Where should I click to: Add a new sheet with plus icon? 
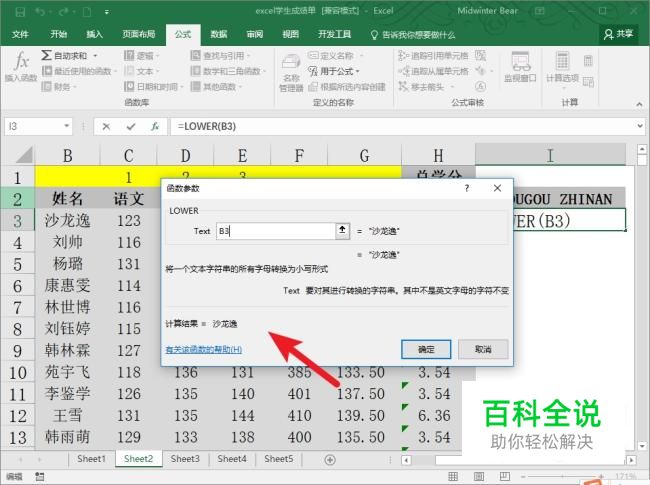click(330, 459)
